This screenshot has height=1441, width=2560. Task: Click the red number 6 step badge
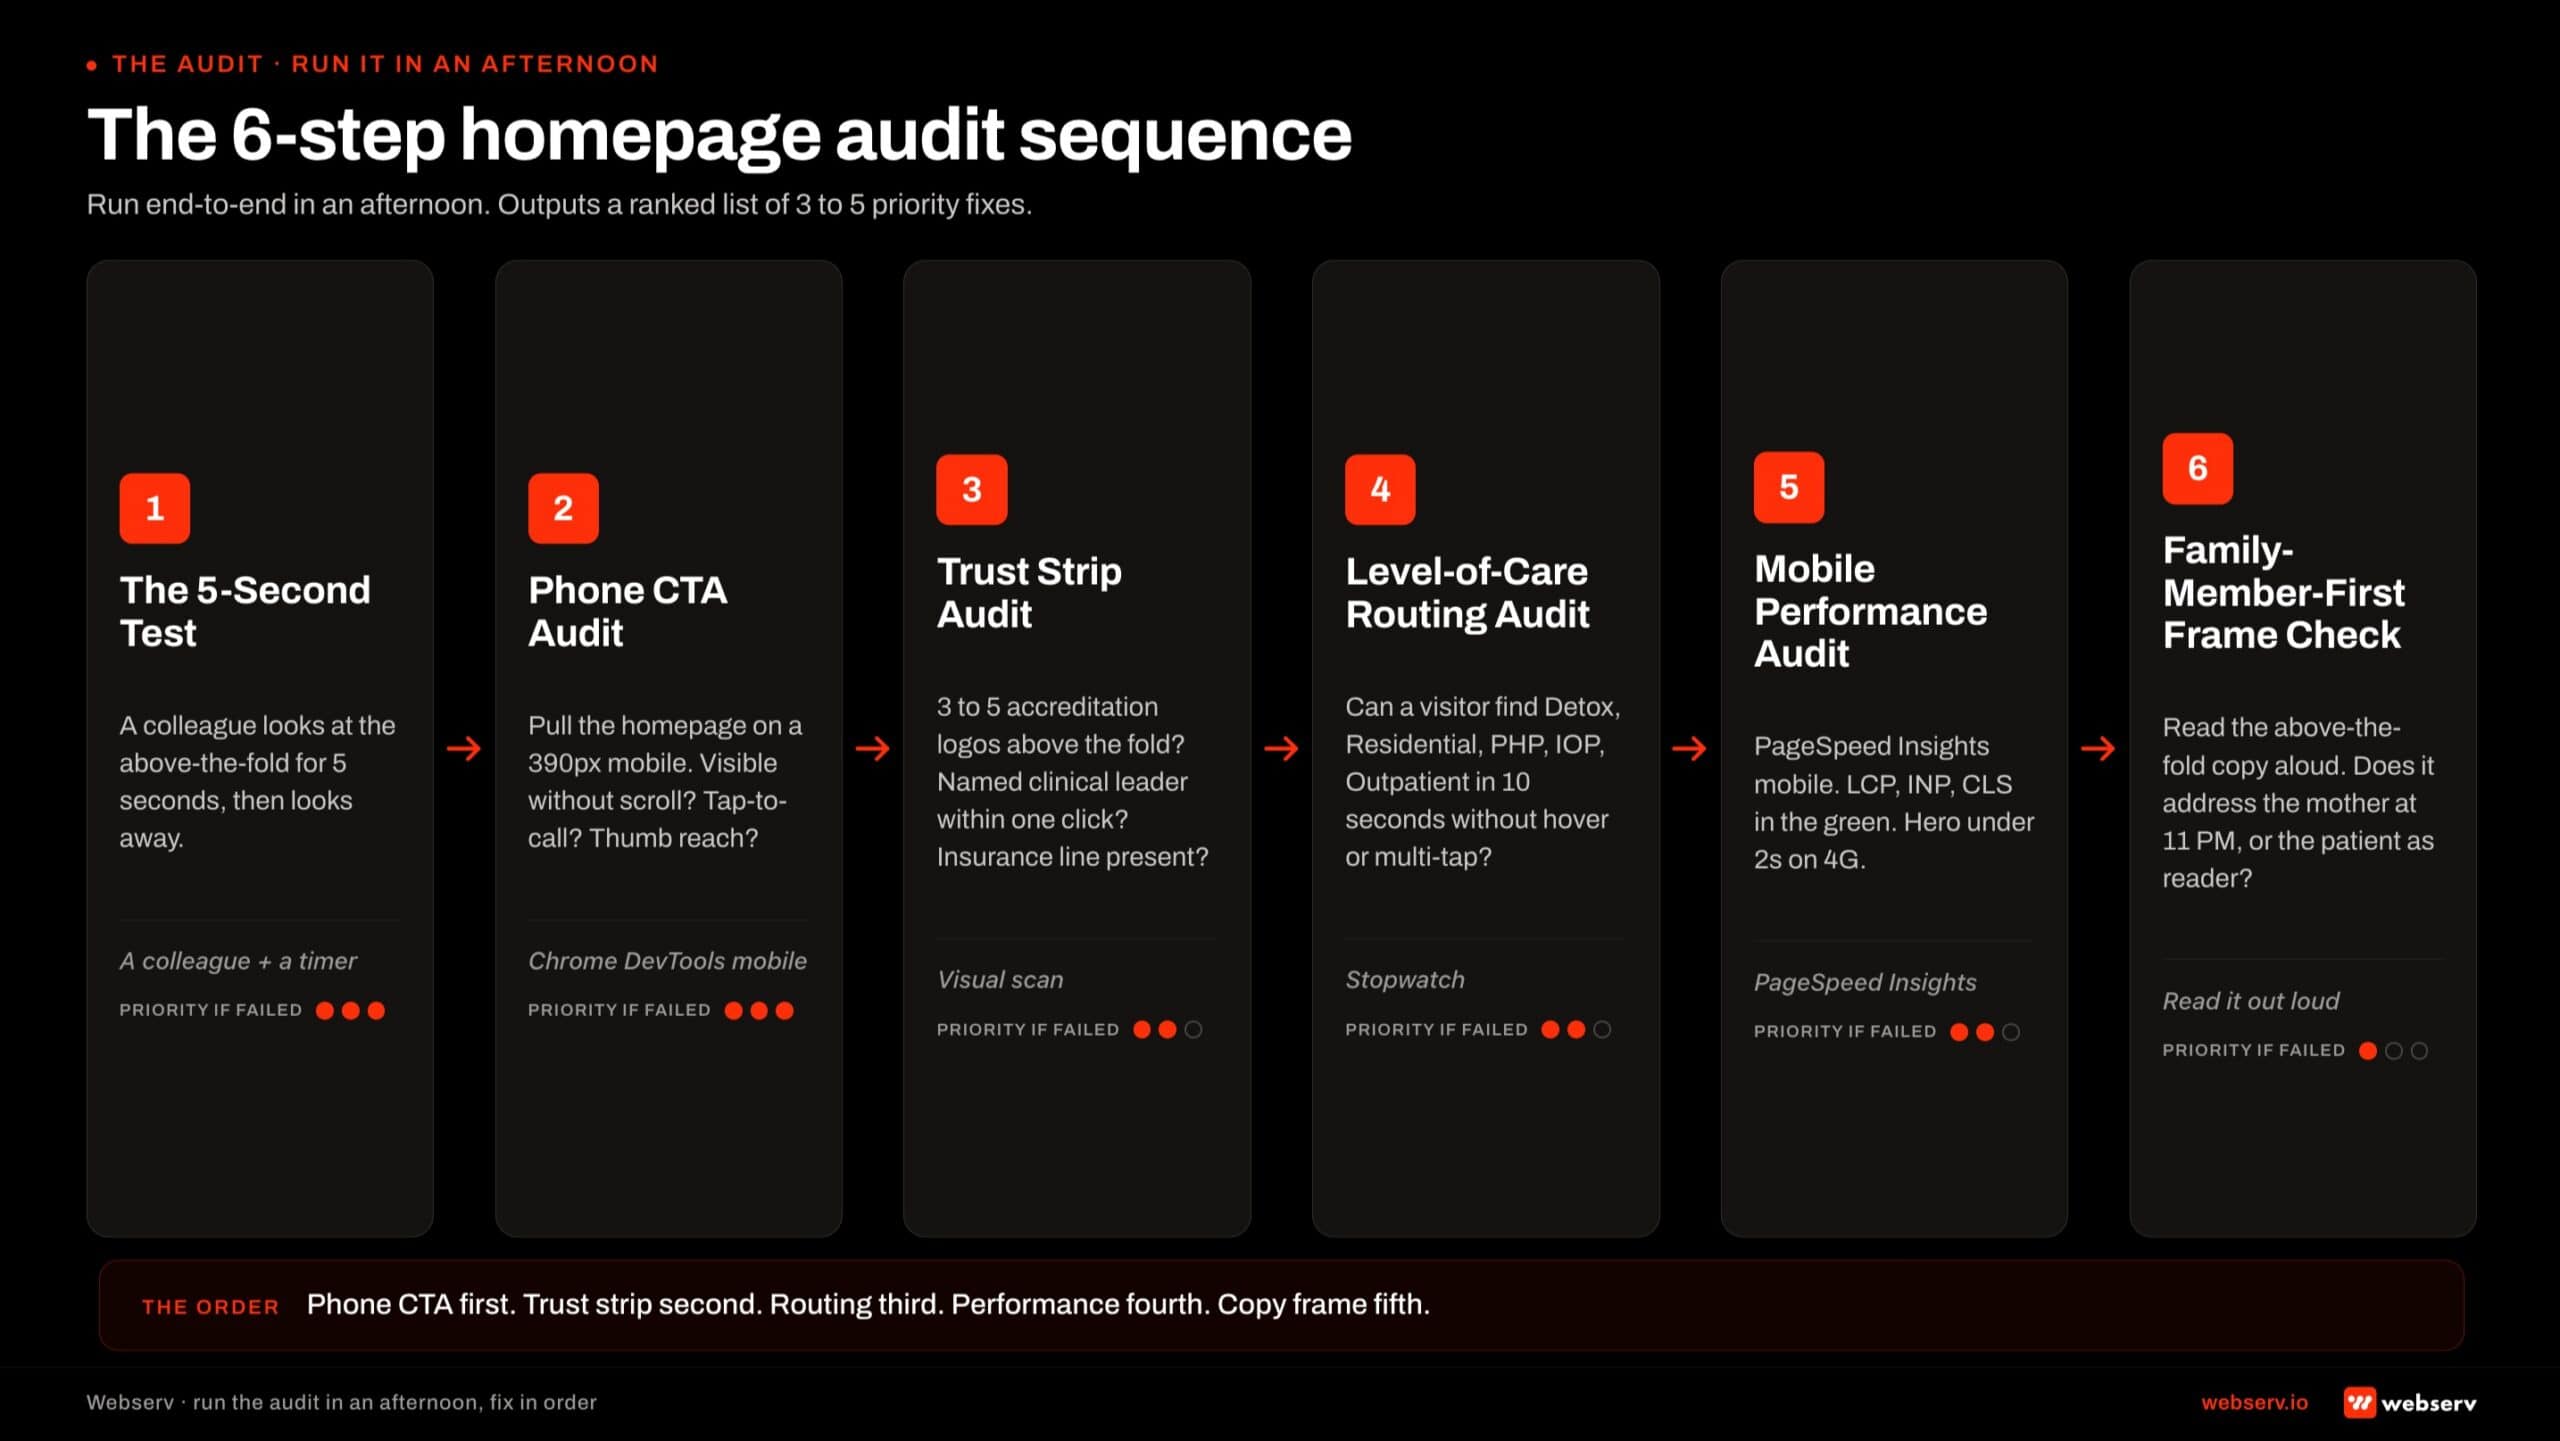(2197, 468)
